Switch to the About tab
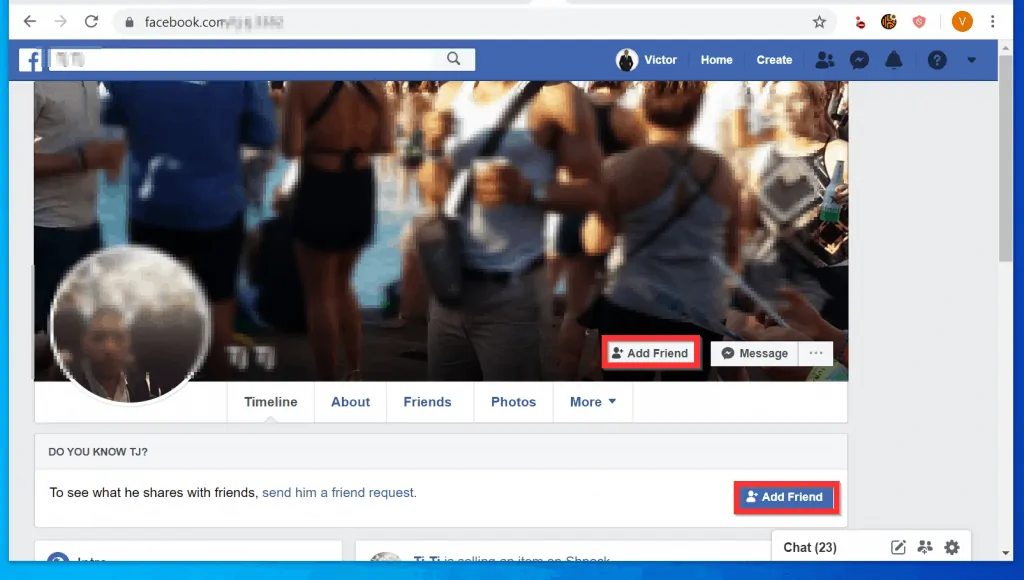This screenshot has height=580, width=1024. 351,402
